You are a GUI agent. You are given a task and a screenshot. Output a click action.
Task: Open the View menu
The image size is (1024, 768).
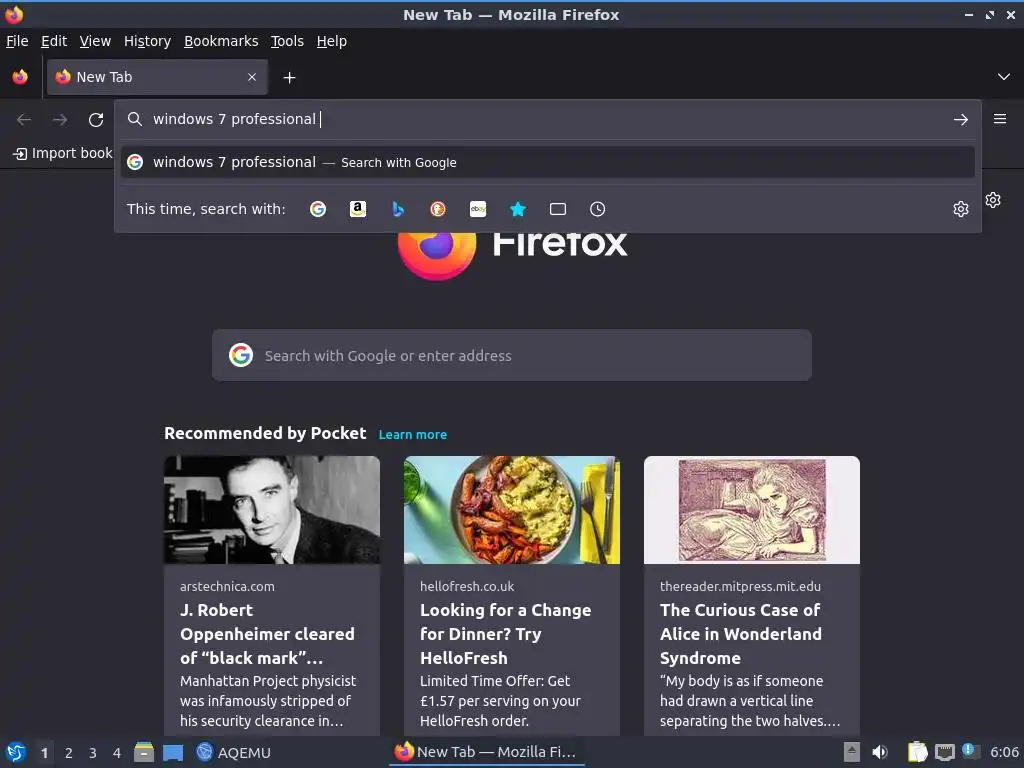tap(95, 41)
